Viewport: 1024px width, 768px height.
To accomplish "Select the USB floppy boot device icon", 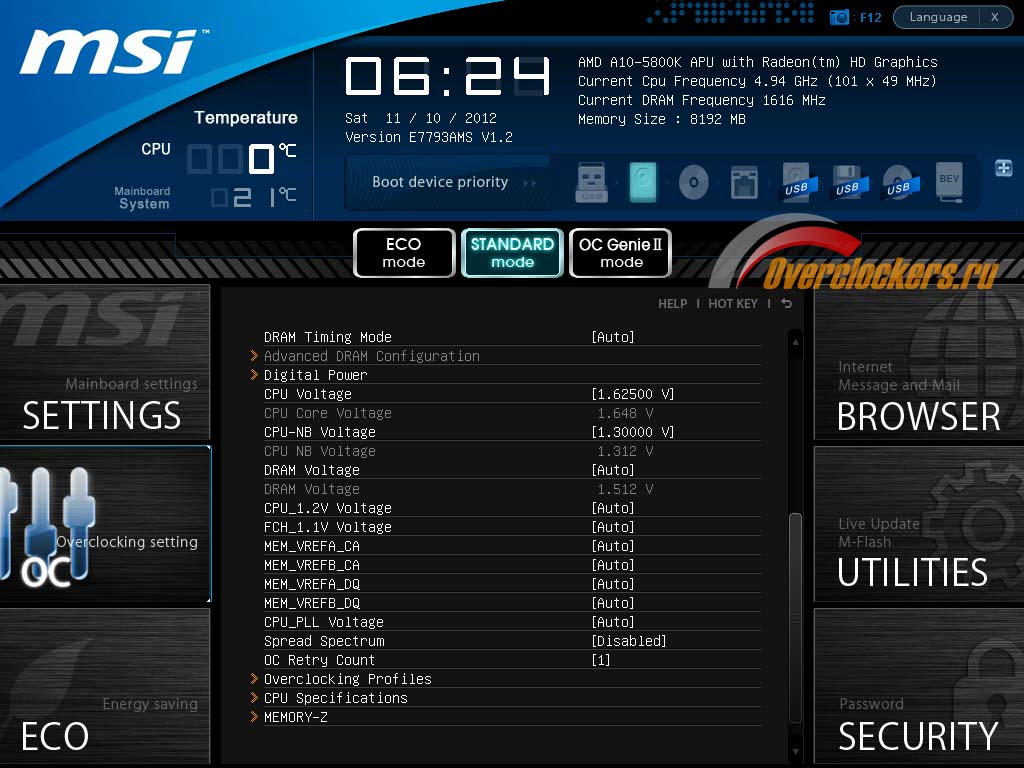I will [850, 182].
